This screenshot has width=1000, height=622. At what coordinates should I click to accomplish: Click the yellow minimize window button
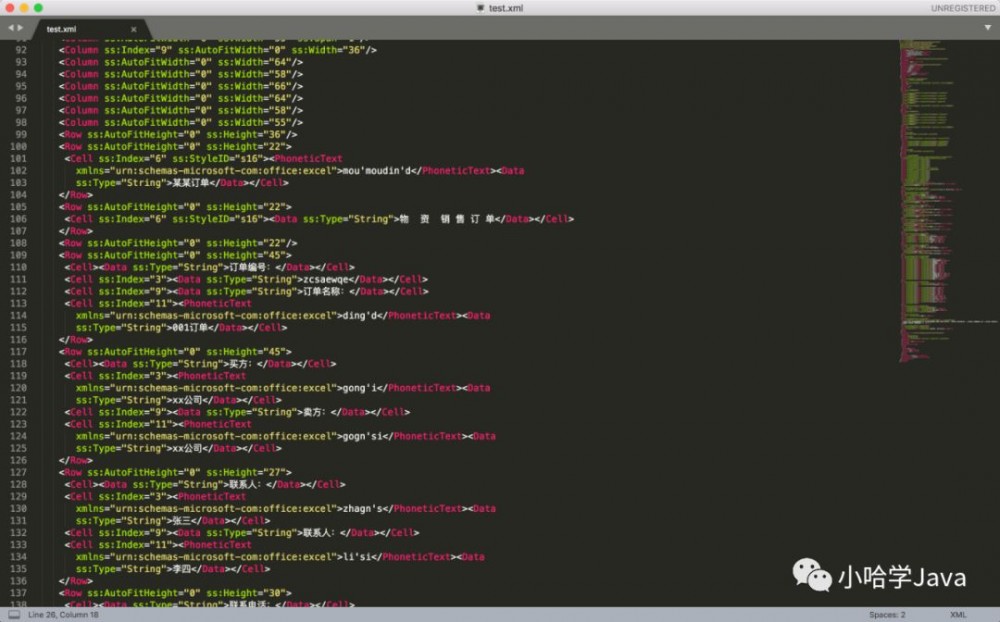(24, 8)
